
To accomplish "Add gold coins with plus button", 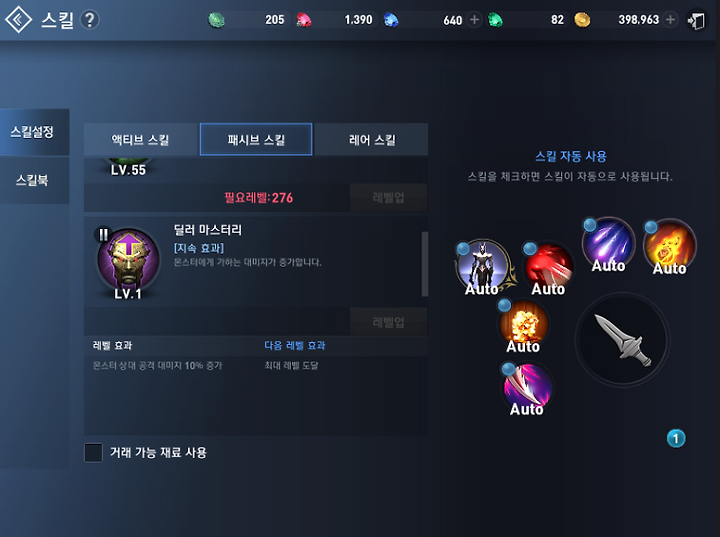I will [670, 20].
